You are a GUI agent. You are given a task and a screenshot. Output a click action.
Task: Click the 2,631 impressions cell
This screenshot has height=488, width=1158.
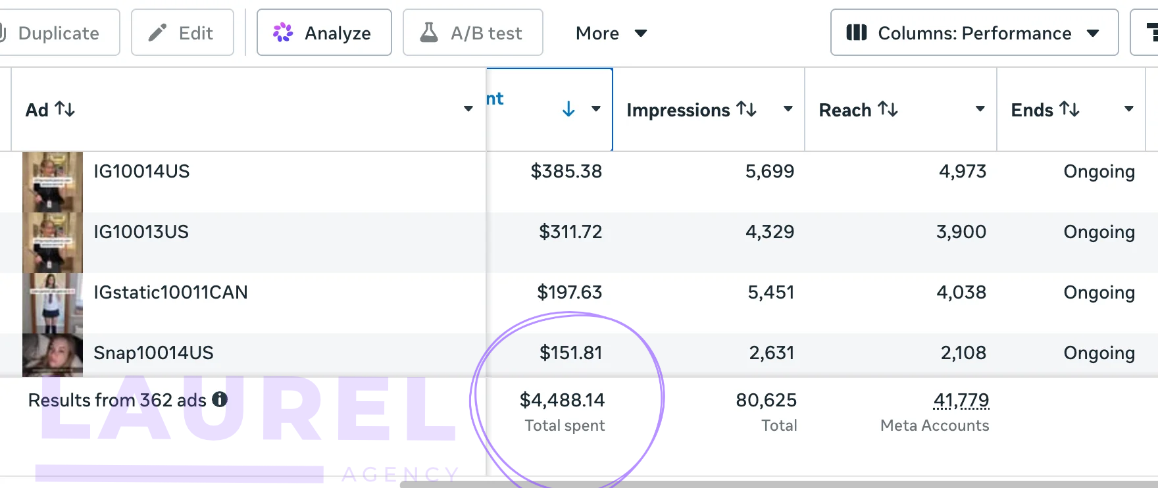pos(771,354)
